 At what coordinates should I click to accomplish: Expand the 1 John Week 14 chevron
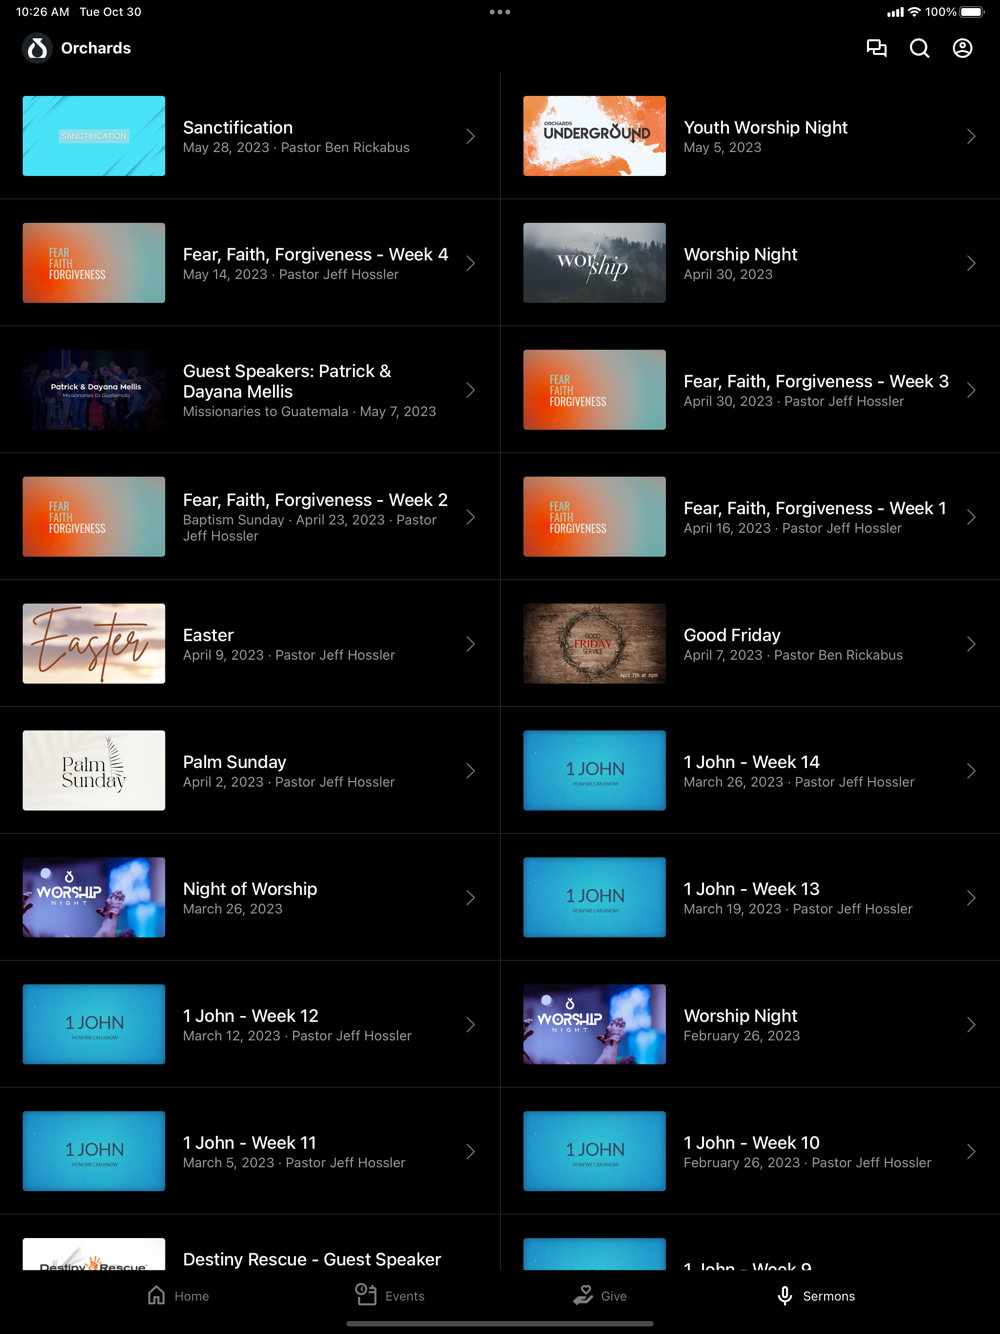pos(971,771)
